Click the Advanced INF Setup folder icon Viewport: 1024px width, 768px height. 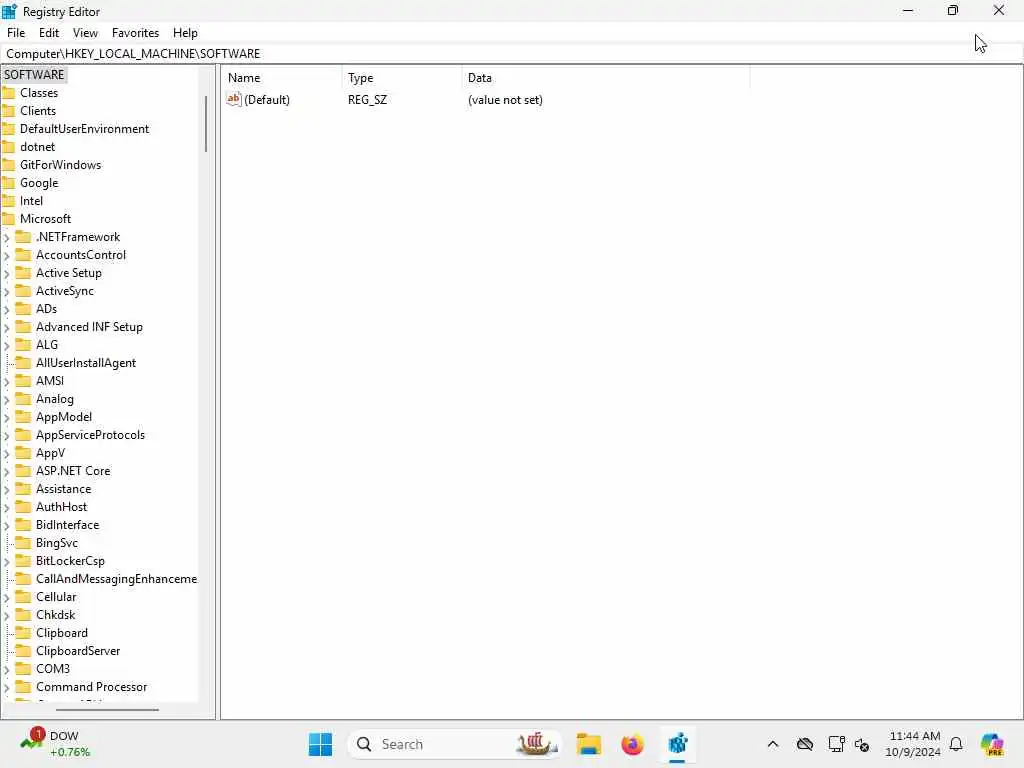(23, 327)
